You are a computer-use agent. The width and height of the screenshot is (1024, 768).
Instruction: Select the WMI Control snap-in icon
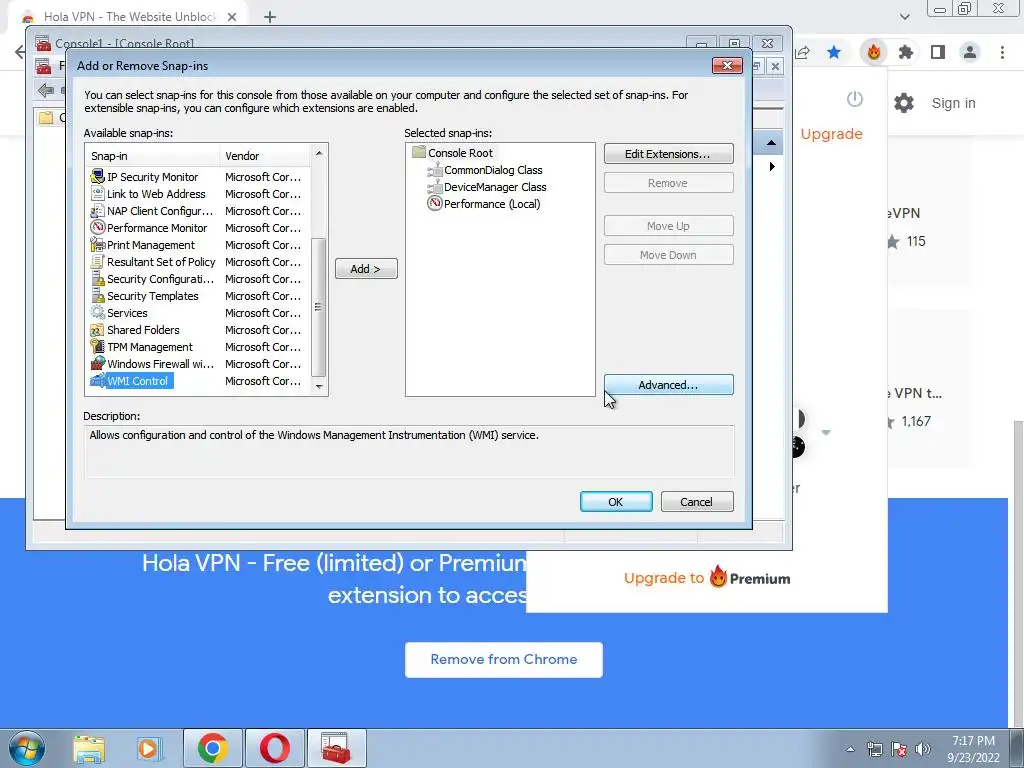coord(97,380)
